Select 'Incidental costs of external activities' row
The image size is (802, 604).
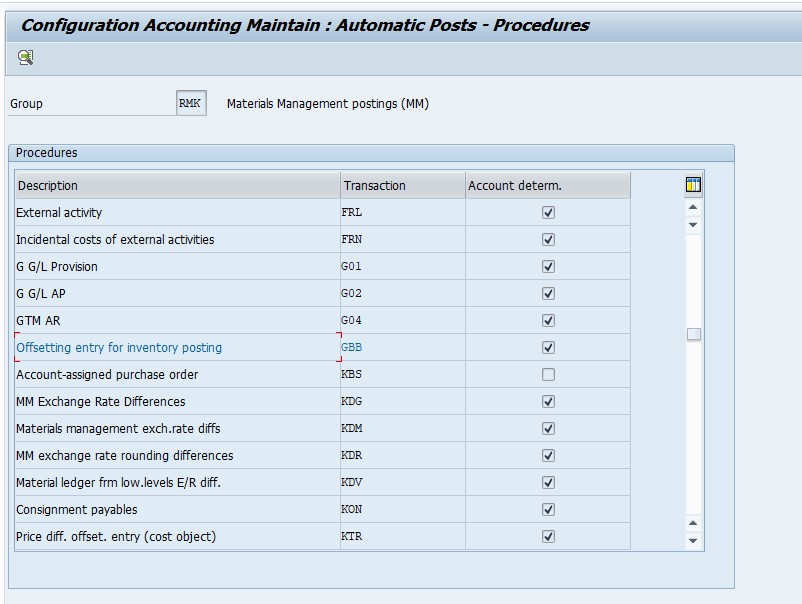pos(177,239)
